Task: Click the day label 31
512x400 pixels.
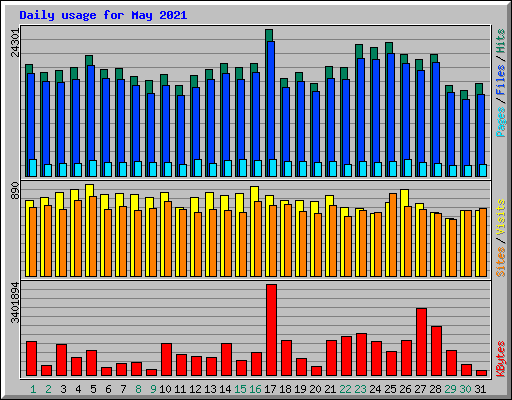Action: coord(480,389)
